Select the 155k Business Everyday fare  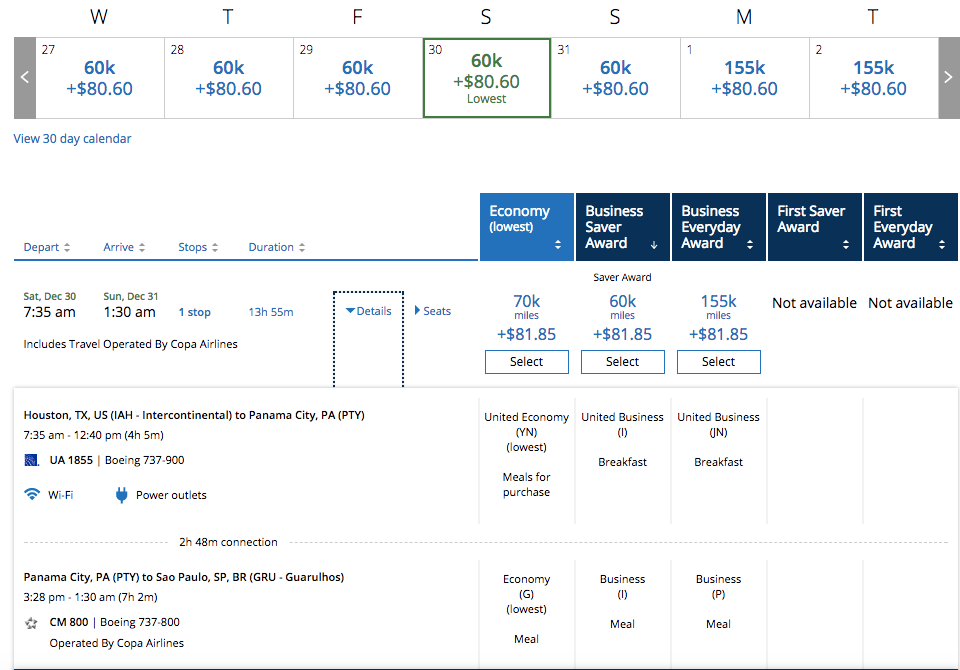(718, 362)
